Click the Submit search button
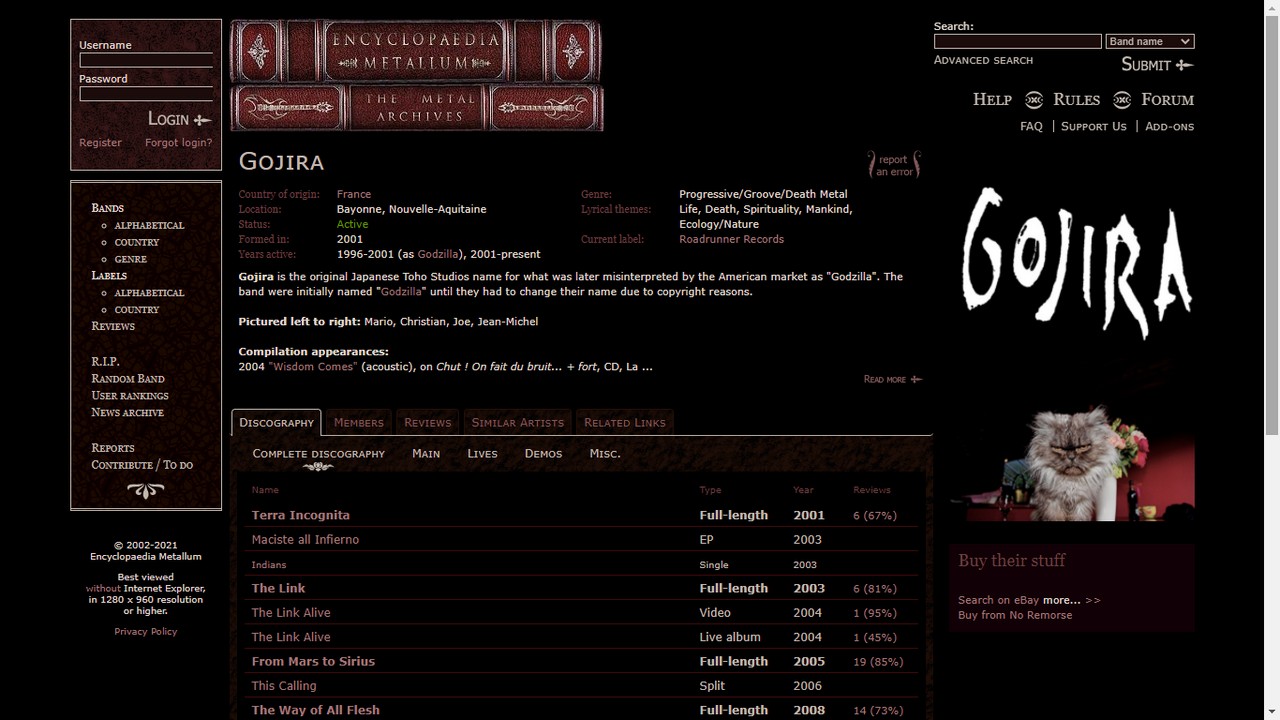1280x720 pixels. tap(1157, 65)
